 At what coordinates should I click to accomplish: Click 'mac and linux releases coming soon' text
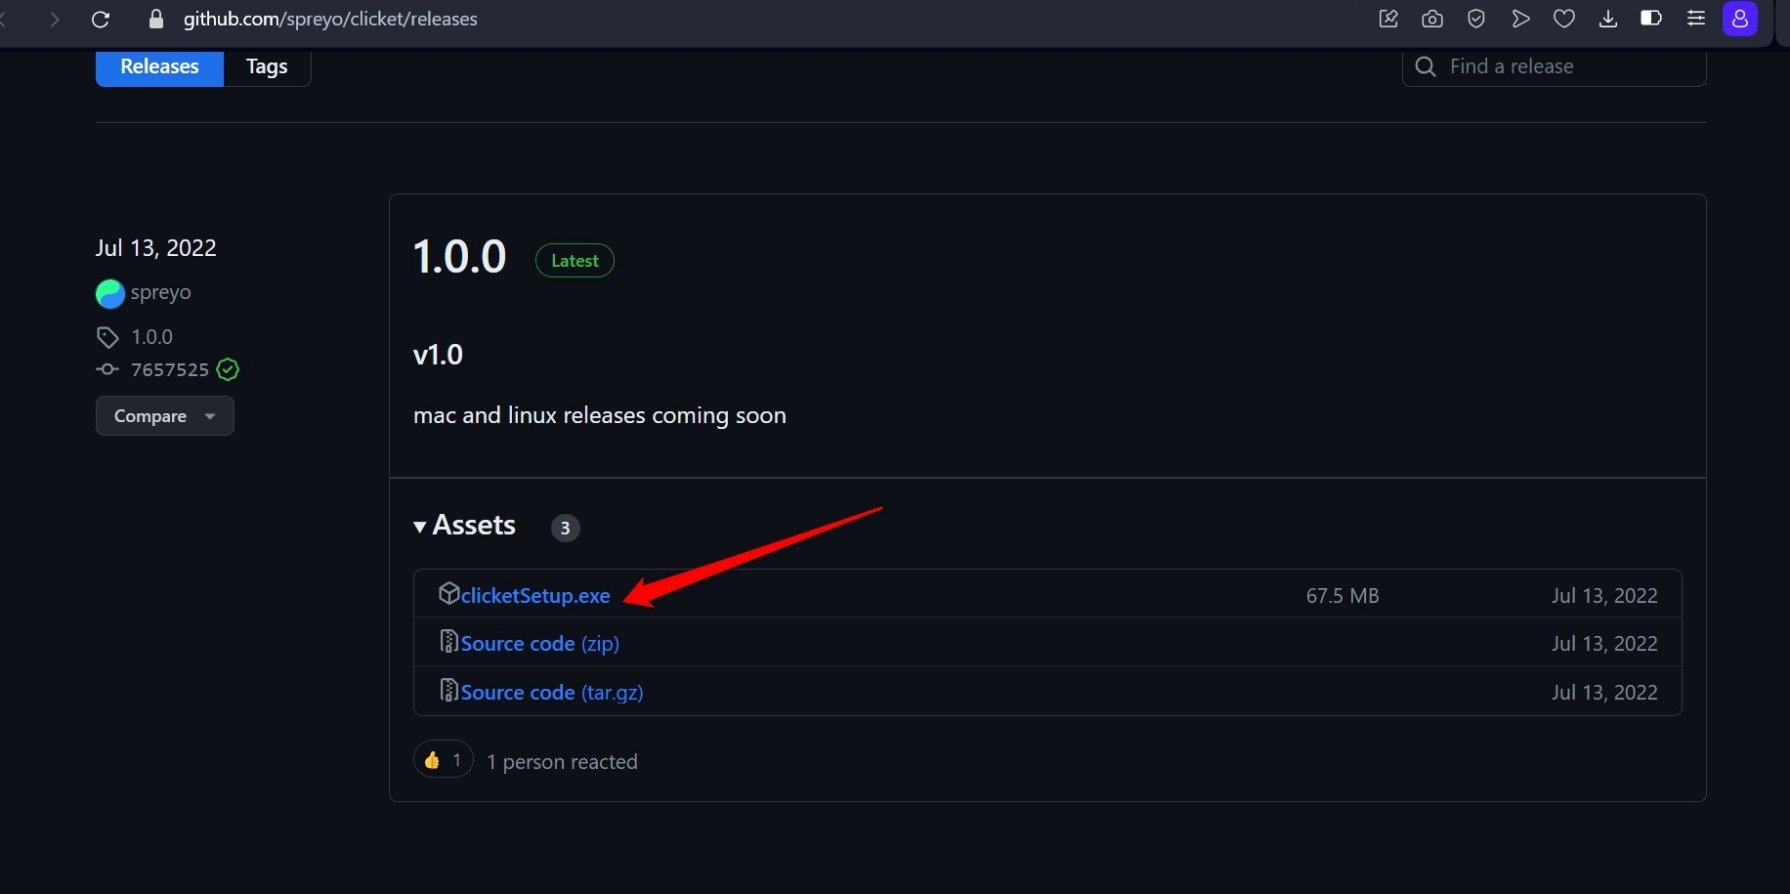point(600,416)
